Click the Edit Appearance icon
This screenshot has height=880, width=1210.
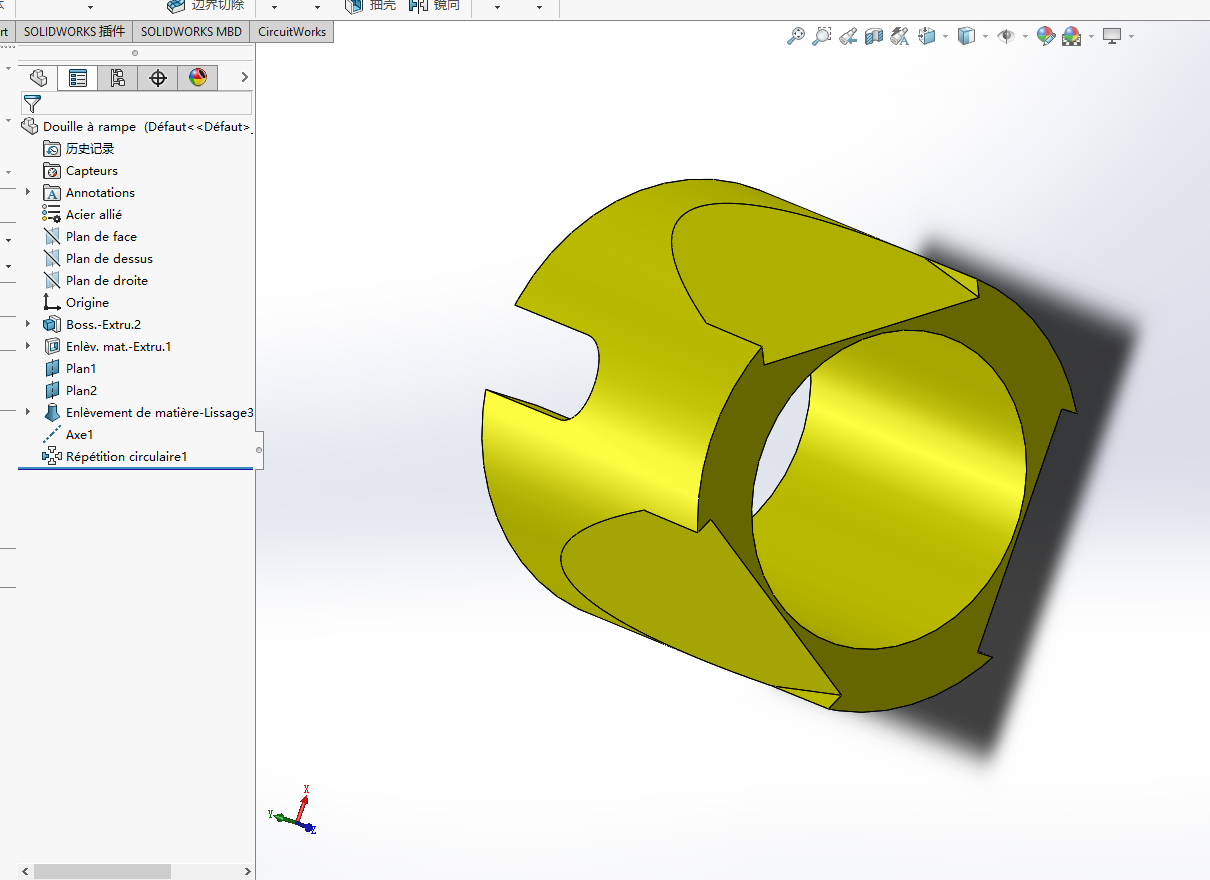pyautogui.click(x=1046, y=36)
